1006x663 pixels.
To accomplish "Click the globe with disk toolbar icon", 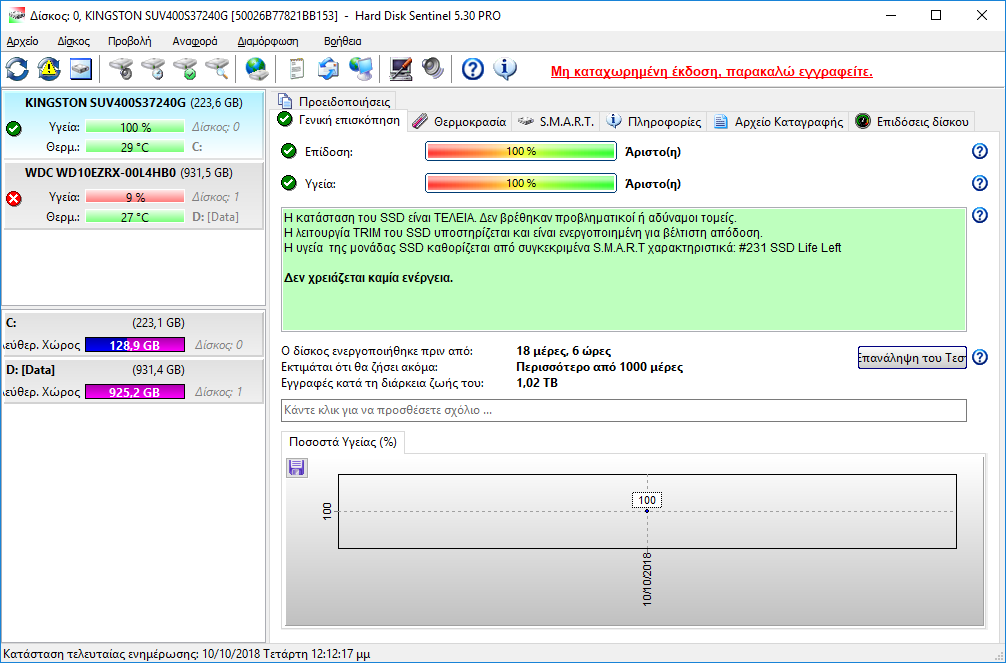I will (x=257, y=69).
